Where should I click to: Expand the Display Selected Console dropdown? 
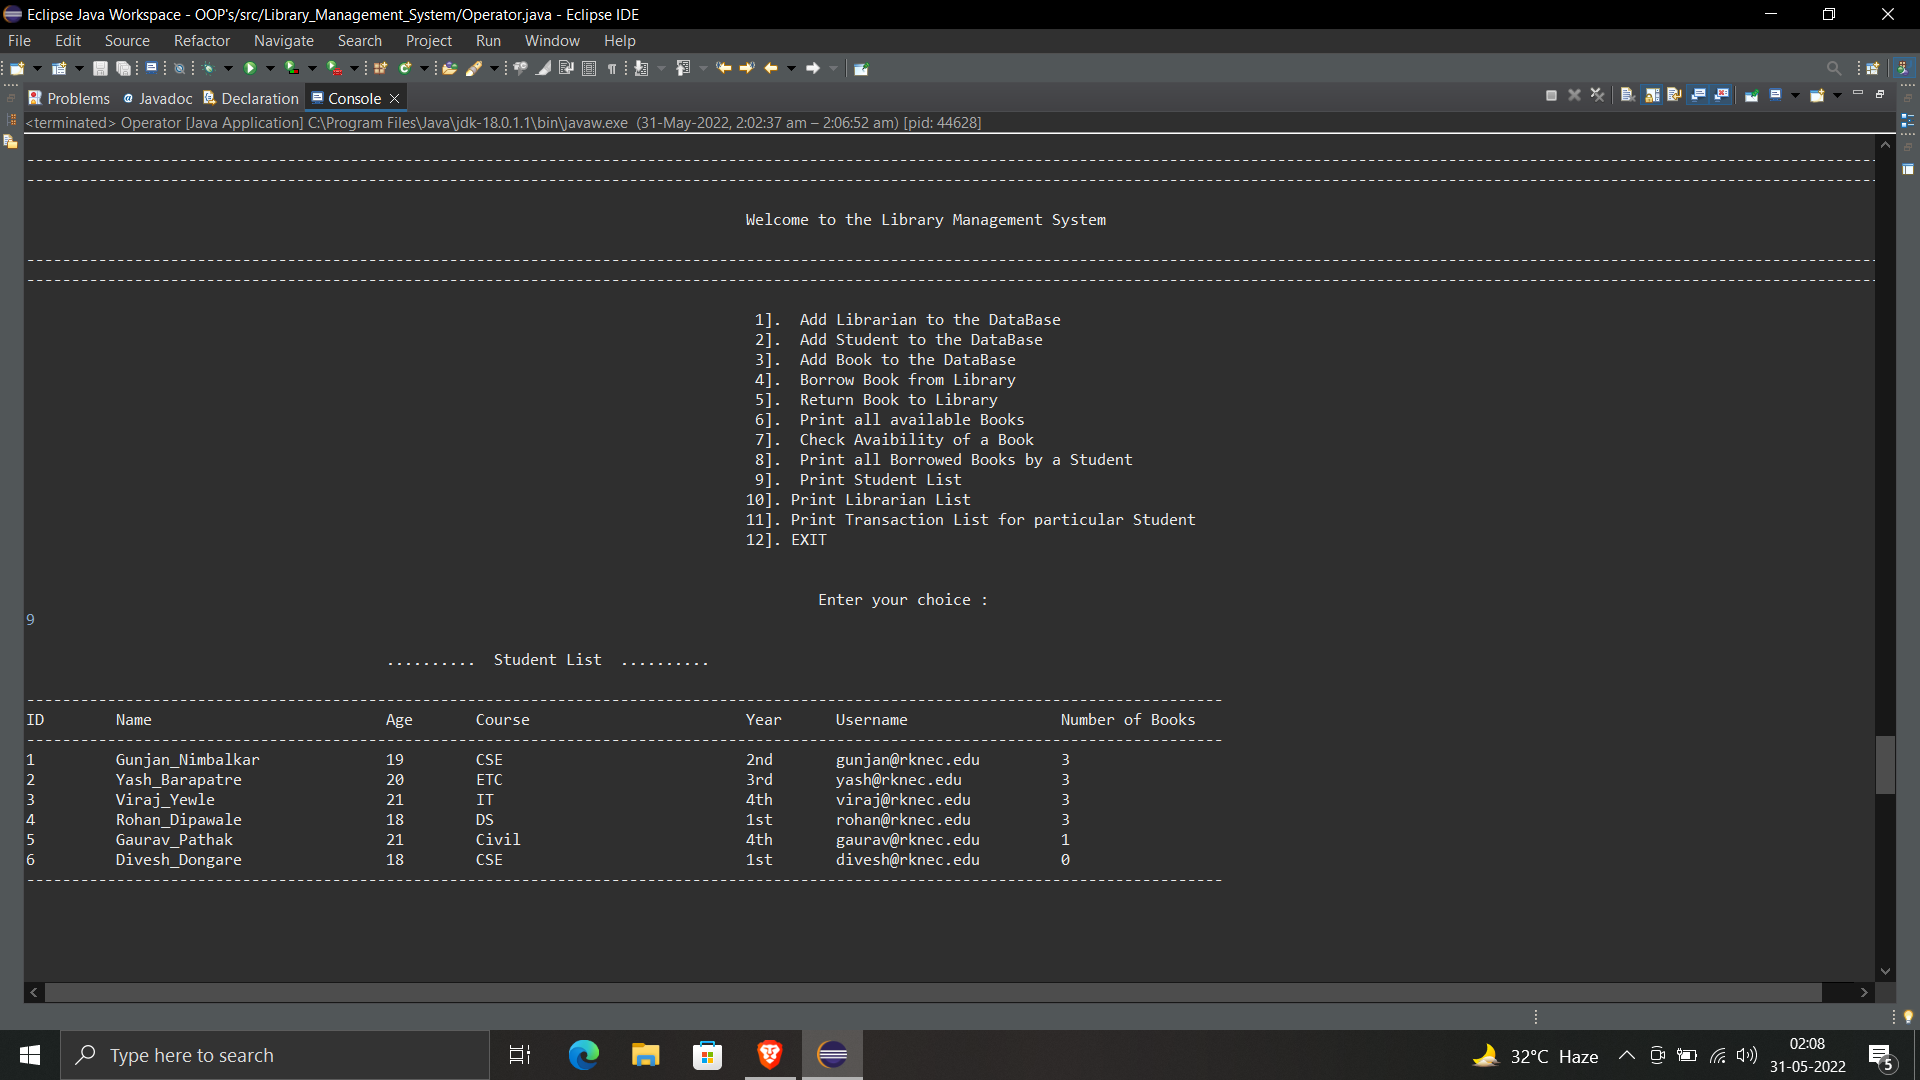(1795, 95)
